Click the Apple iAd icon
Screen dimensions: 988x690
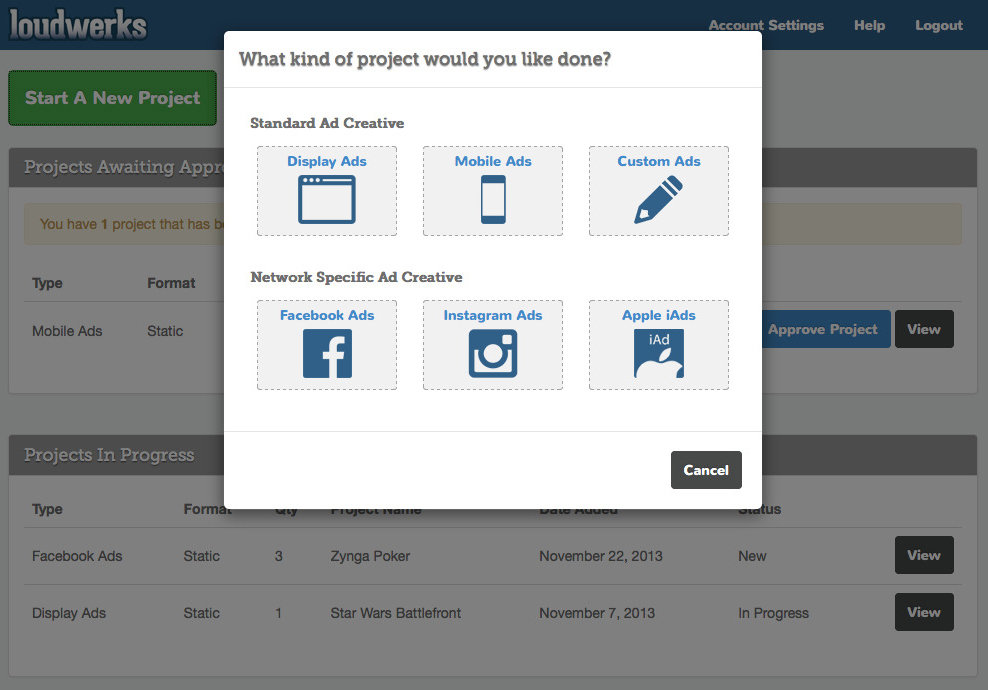[659, 353]
